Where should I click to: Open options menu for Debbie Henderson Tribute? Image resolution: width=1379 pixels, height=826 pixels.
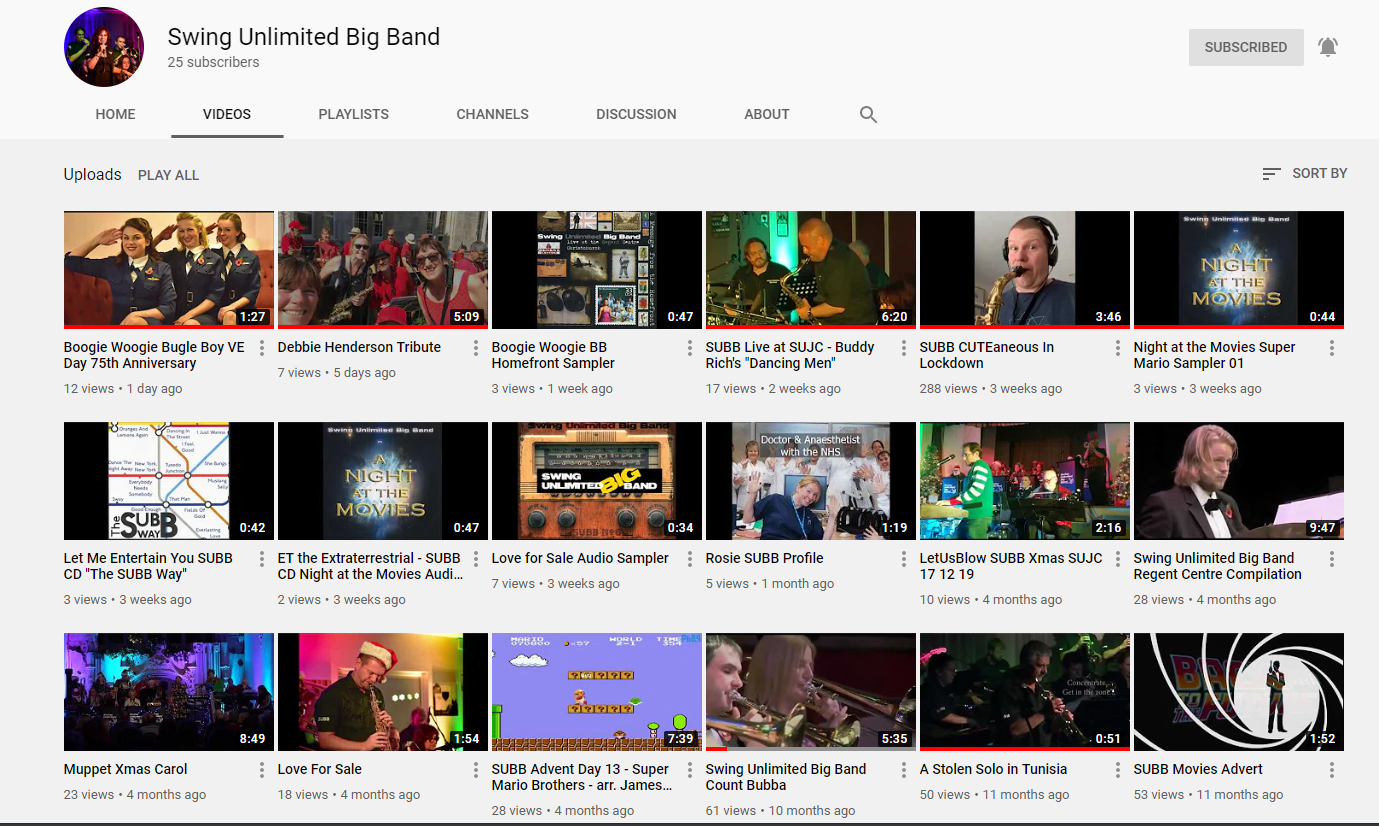[x=476, y=348]
